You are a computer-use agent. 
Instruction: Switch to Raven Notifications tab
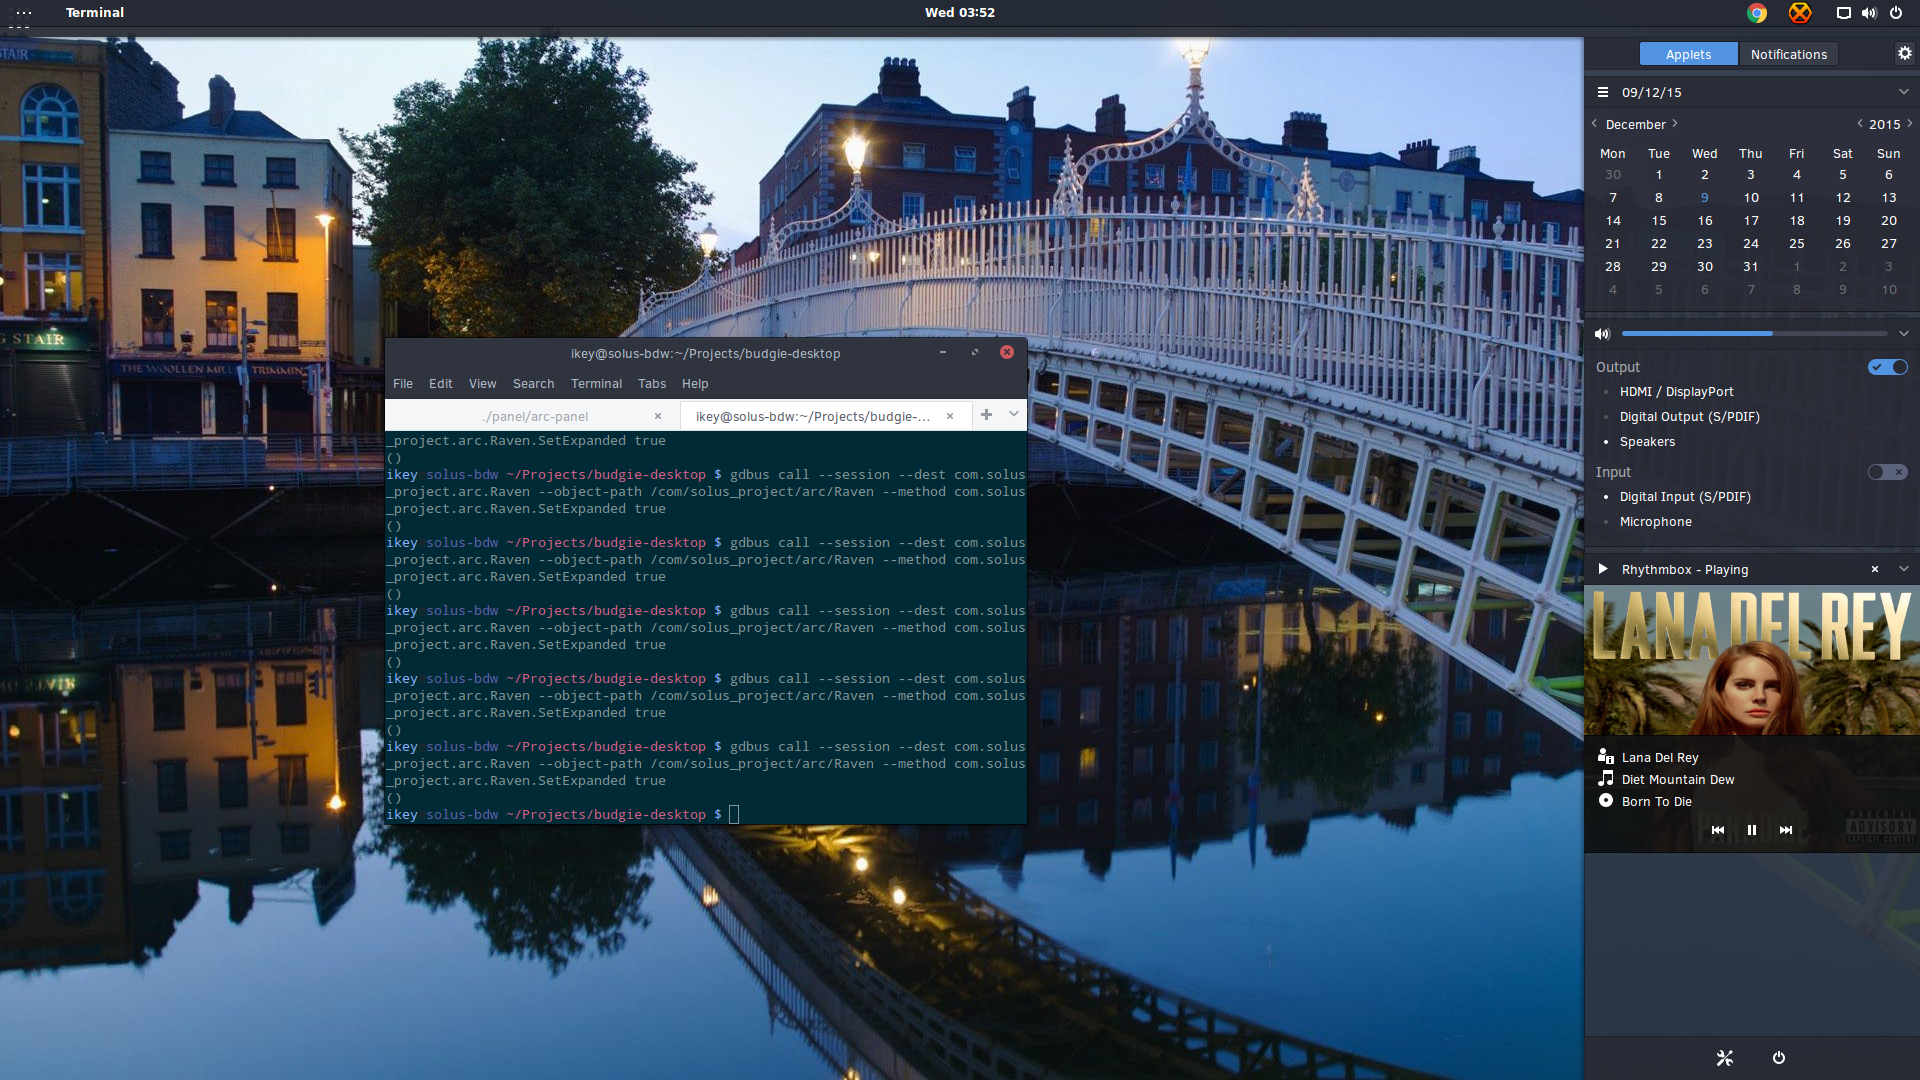1789,54
